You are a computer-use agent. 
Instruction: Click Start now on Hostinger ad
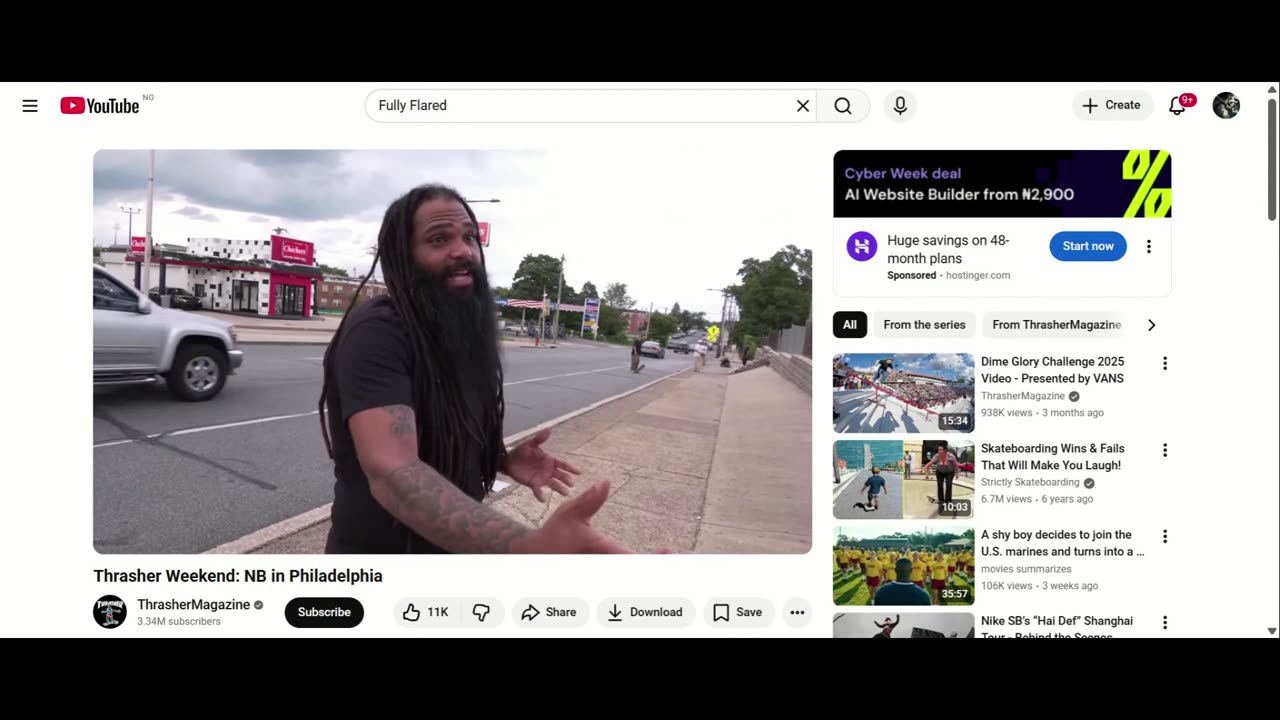point(1088,246)
